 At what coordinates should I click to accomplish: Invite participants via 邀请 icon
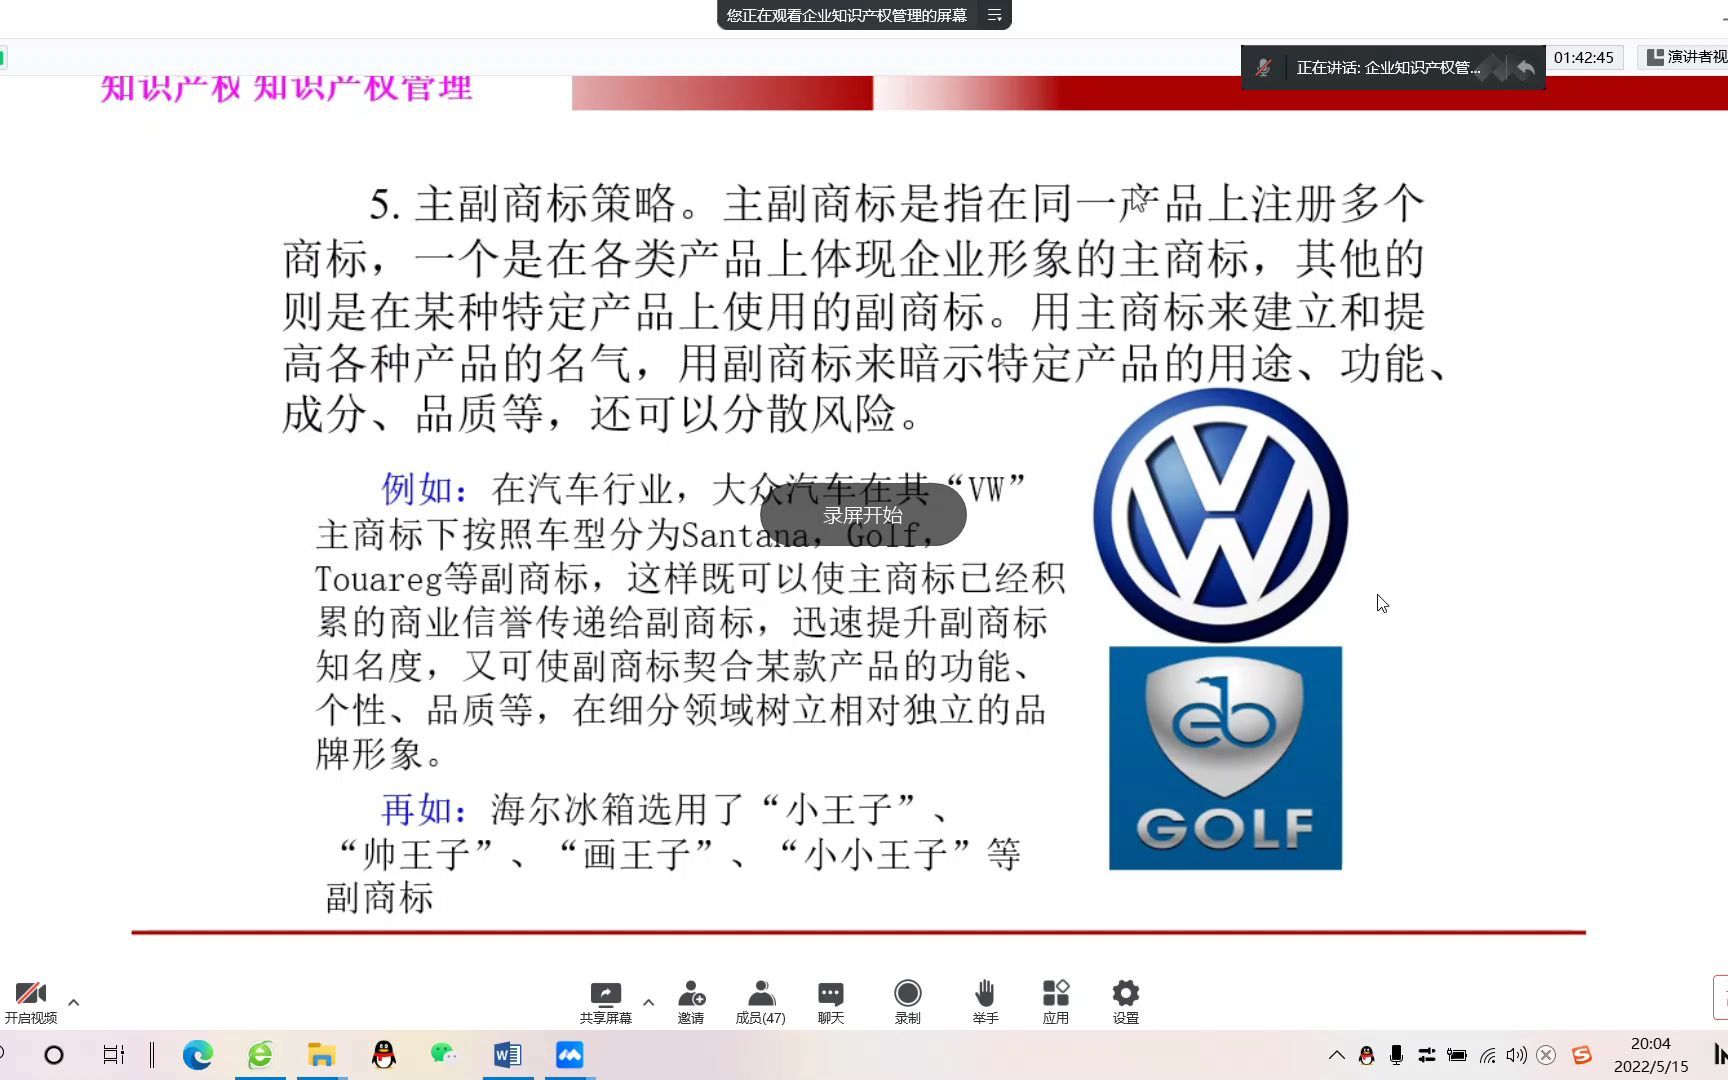pyautogui.click(x=691, y=1003)
